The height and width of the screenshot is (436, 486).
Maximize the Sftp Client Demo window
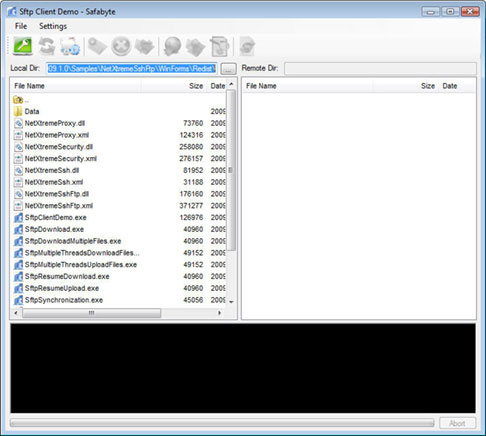click(x=450, y=12)
